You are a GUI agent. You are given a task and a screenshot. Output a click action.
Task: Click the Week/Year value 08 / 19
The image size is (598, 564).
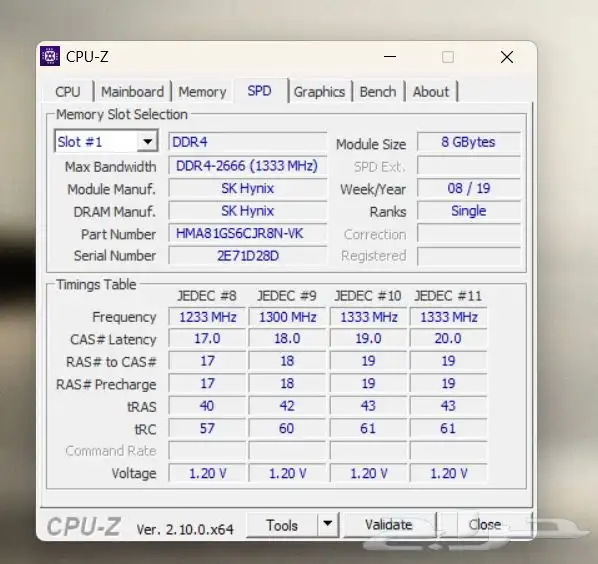(469, 188)
